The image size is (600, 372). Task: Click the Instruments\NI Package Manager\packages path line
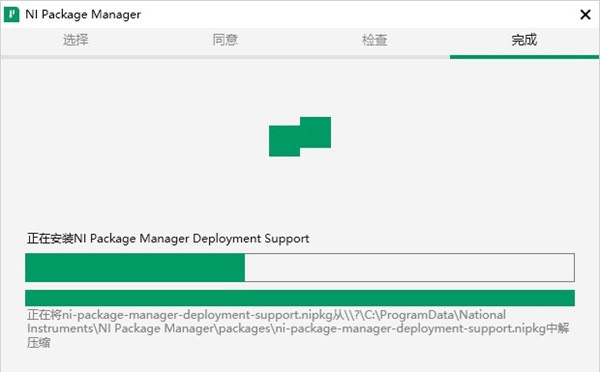(298, 328)
